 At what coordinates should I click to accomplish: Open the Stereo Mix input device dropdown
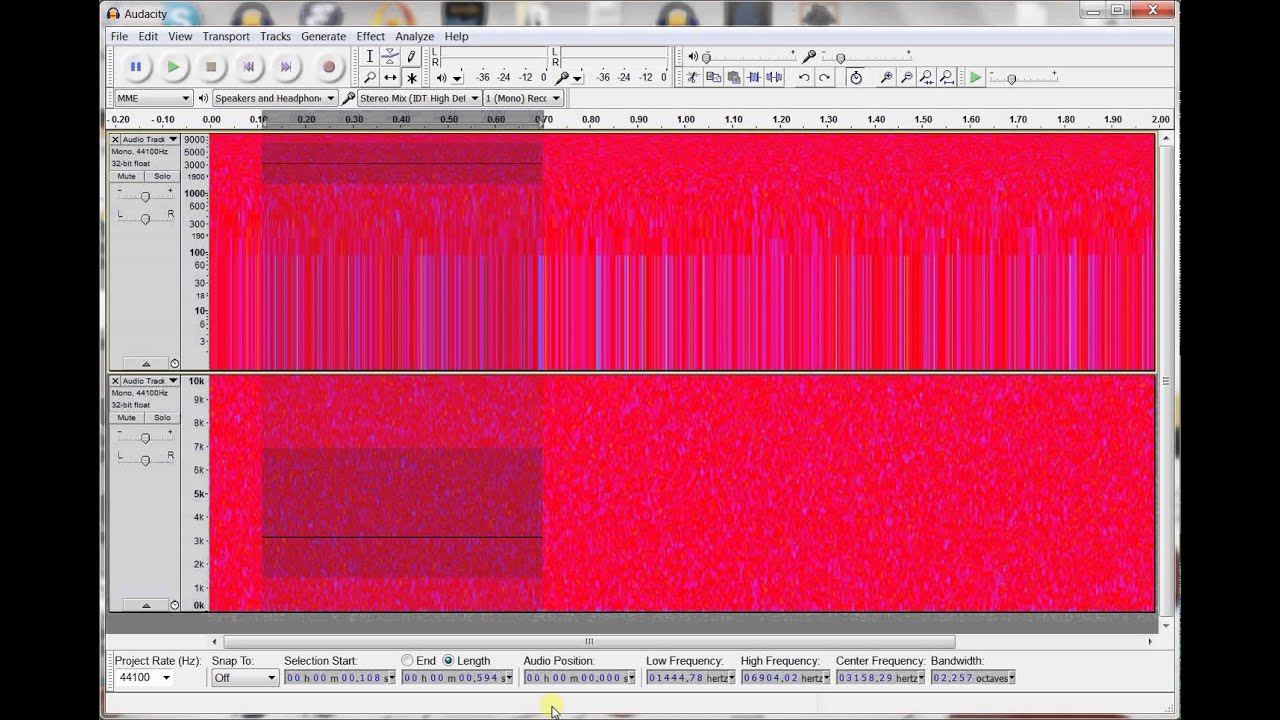(x=419, y=98)
